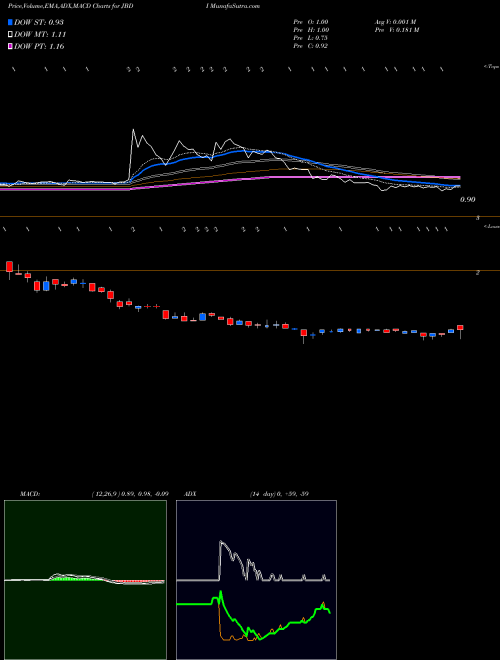Click the last red candlestick at far right

click(x=460, y=328)
